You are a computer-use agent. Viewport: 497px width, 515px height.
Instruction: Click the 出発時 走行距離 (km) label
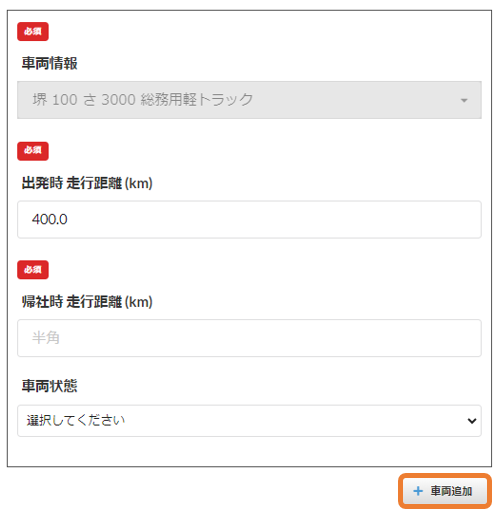[87, 183]
